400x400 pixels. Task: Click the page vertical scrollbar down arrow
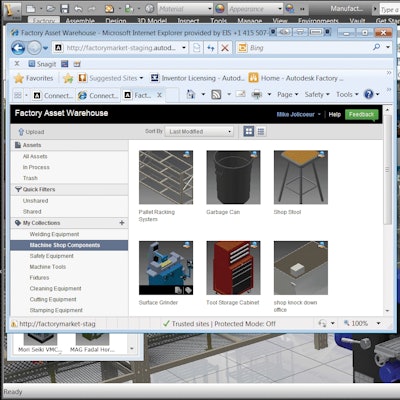coord(387,311)
